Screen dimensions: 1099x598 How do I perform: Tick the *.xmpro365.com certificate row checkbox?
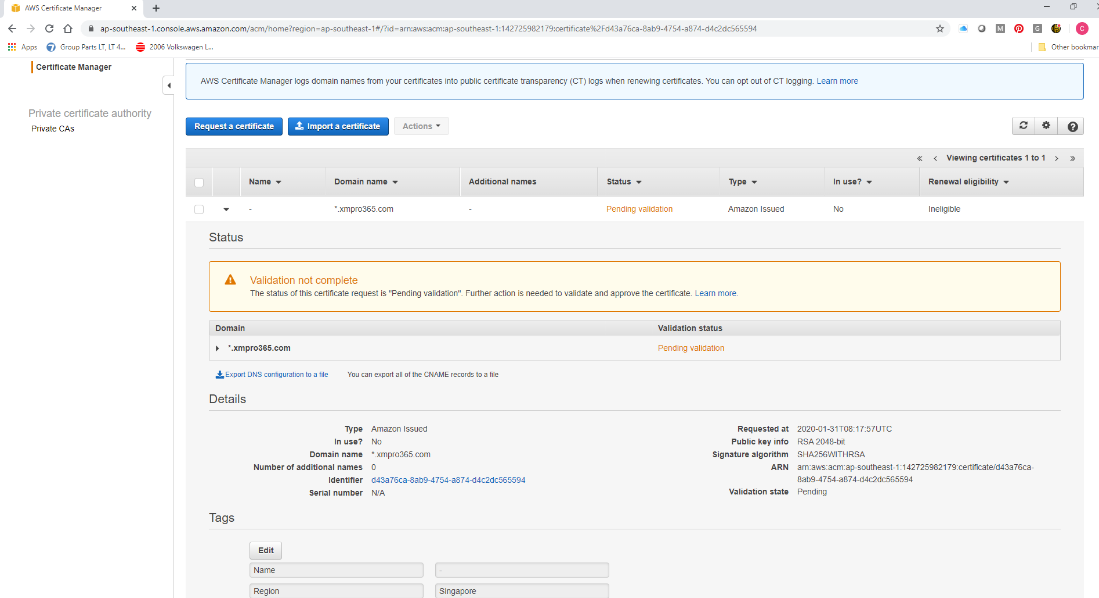tap(199, 209)
